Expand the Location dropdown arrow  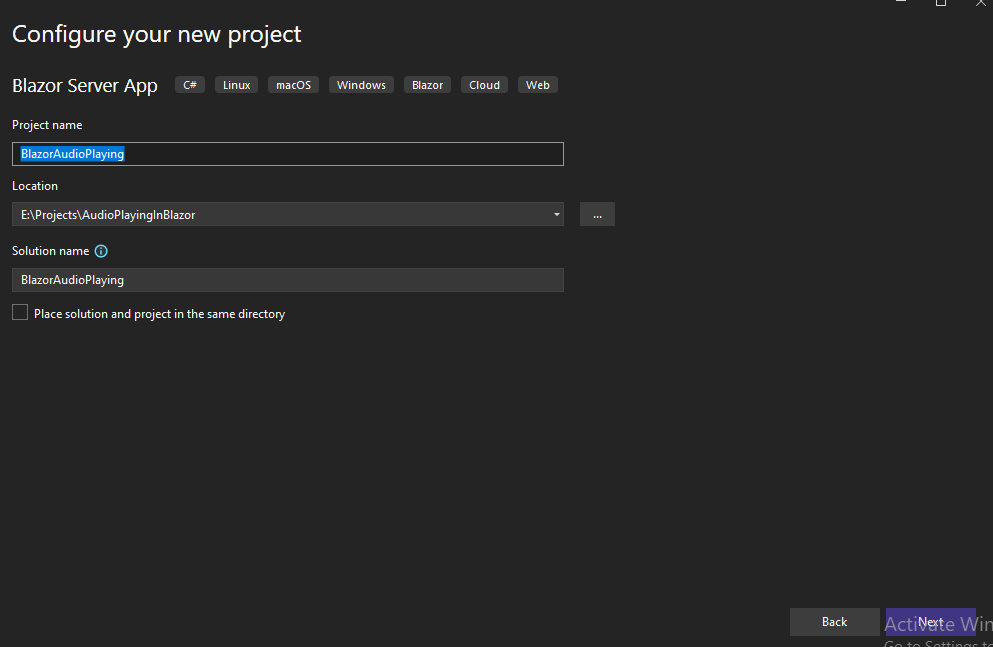click(556, 214)
